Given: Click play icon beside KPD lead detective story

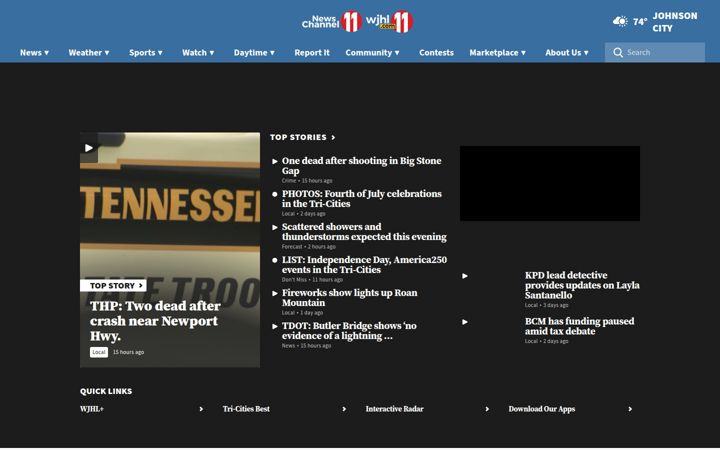Looking at the screenshot, I should (x=465, y=276).
